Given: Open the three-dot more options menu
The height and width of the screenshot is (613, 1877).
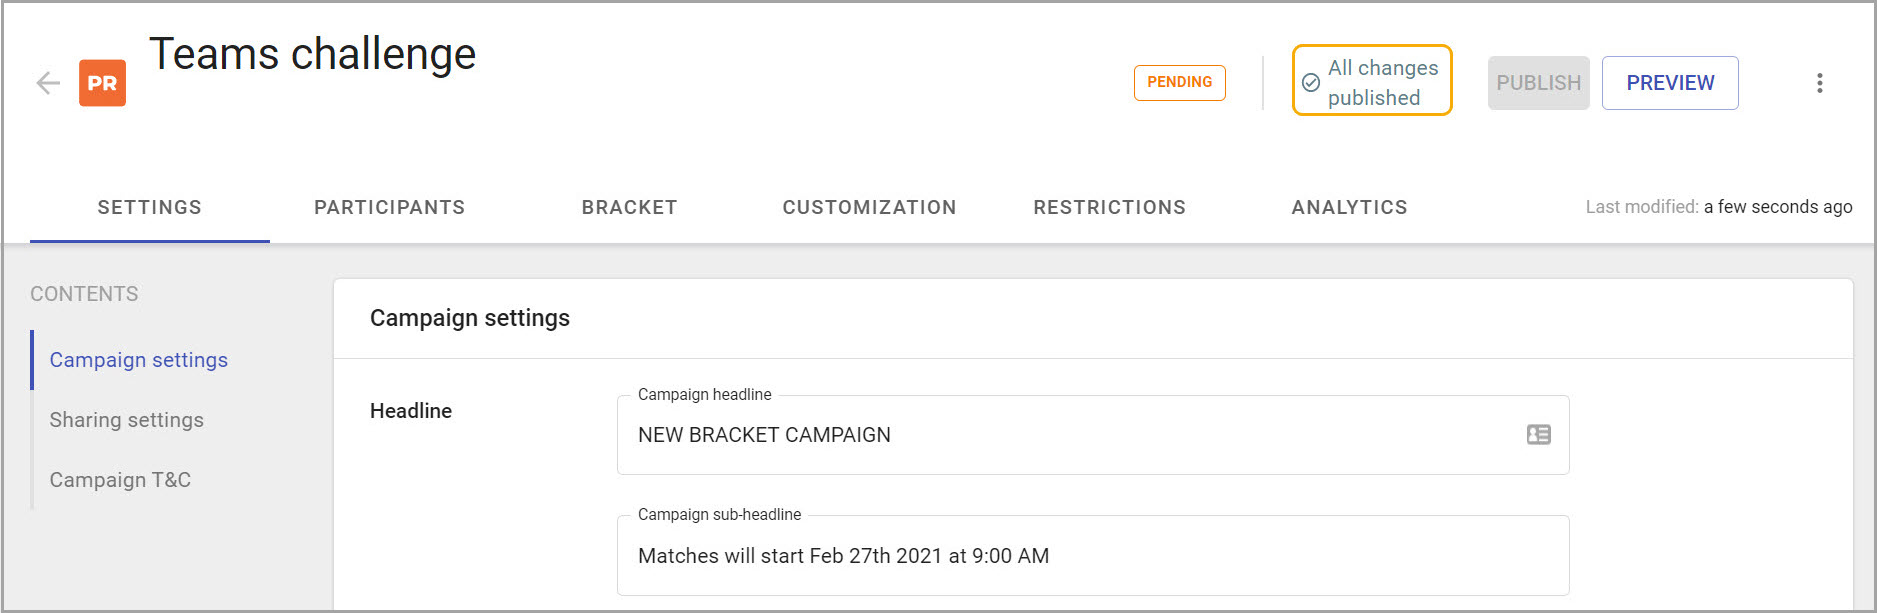Looking at the screenshot, I should click(x=1819, y=83).
